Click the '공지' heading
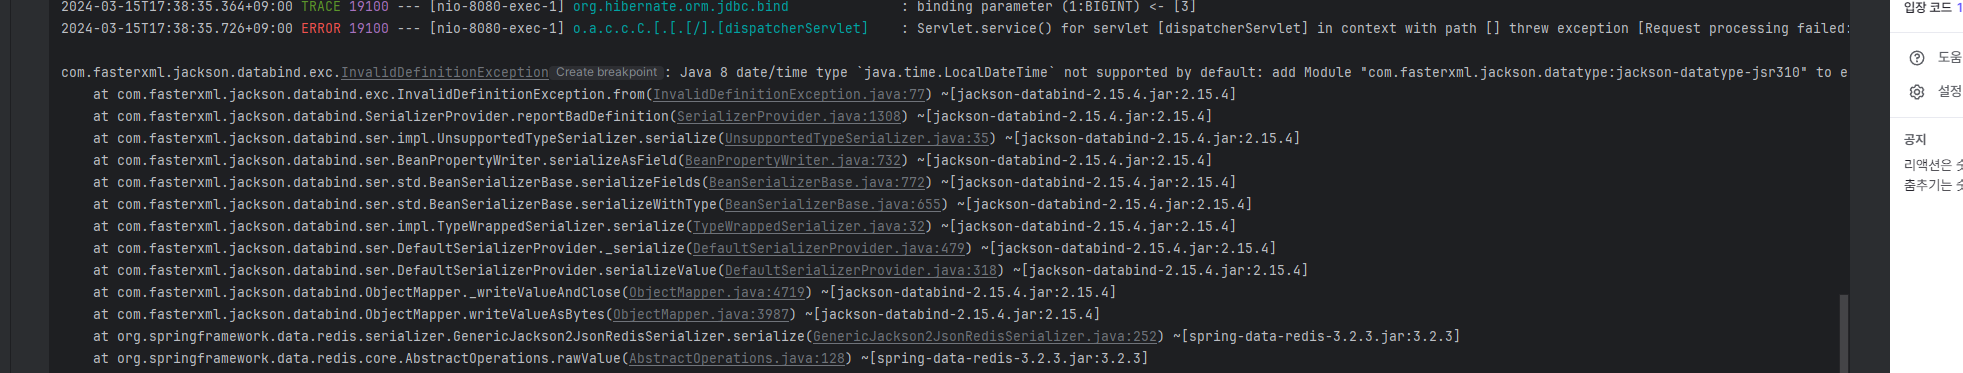The width and height of the screenshot is (1963, 373). 1915,140
